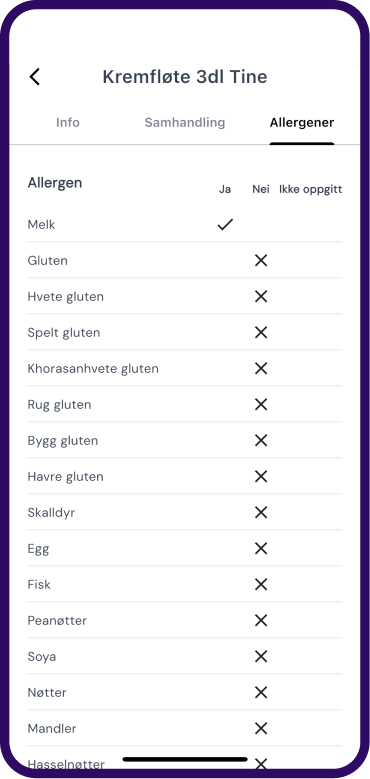
Task: Switch to the Info tab
Action: (68, 122)
